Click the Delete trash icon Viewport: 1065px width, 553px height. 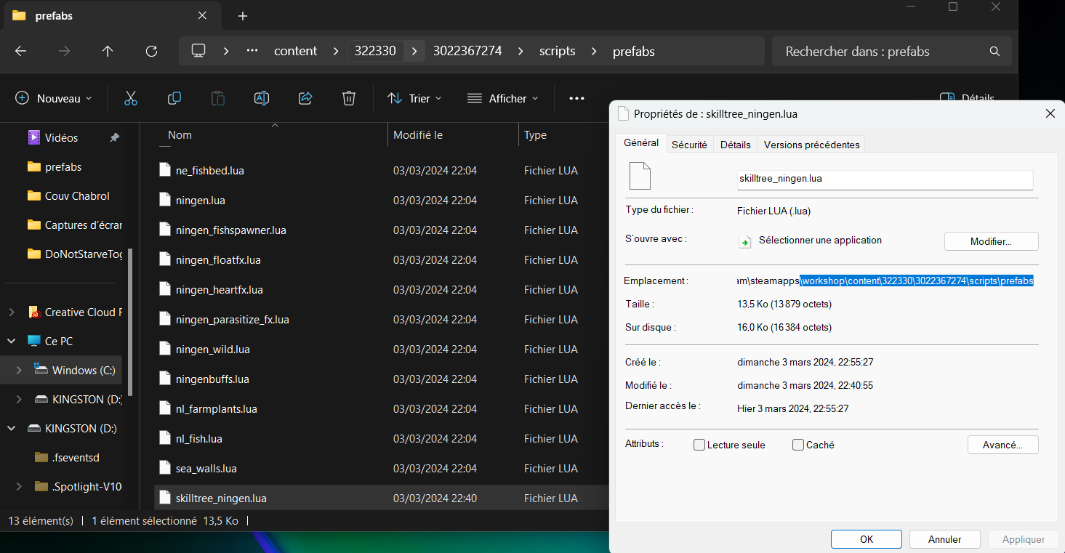click(x=348, y=98)
